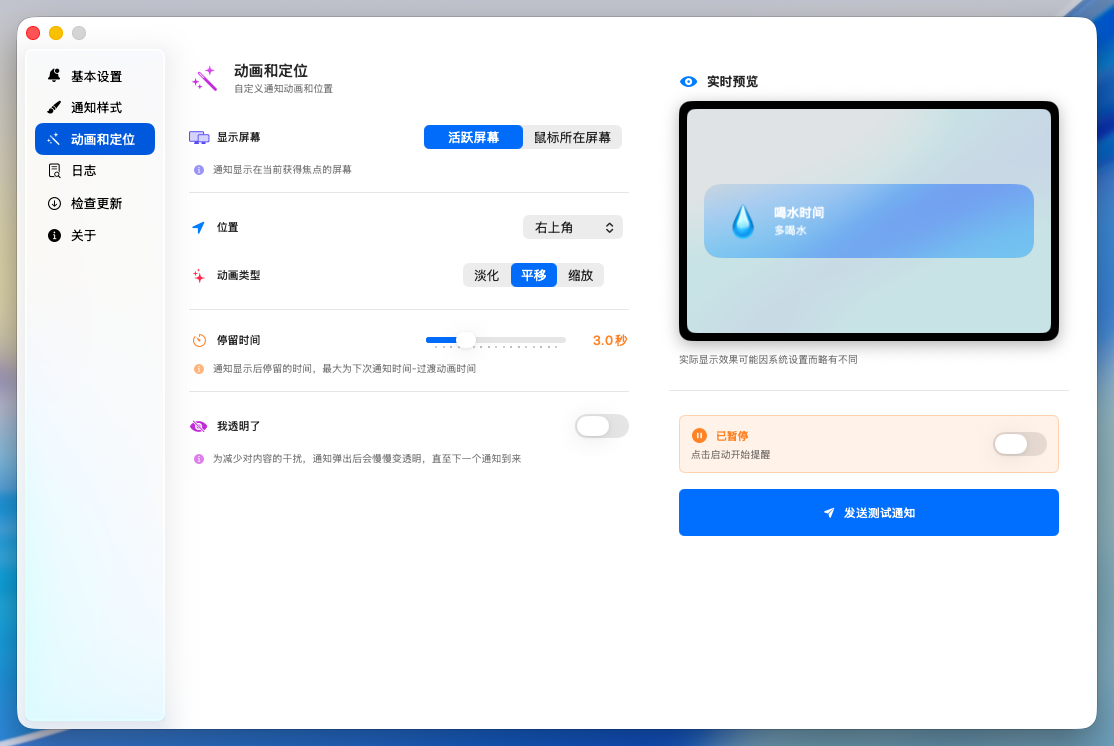Select the 平移 animation option
The height and width of the screenshot is (746, 1114).
(533, 275)
